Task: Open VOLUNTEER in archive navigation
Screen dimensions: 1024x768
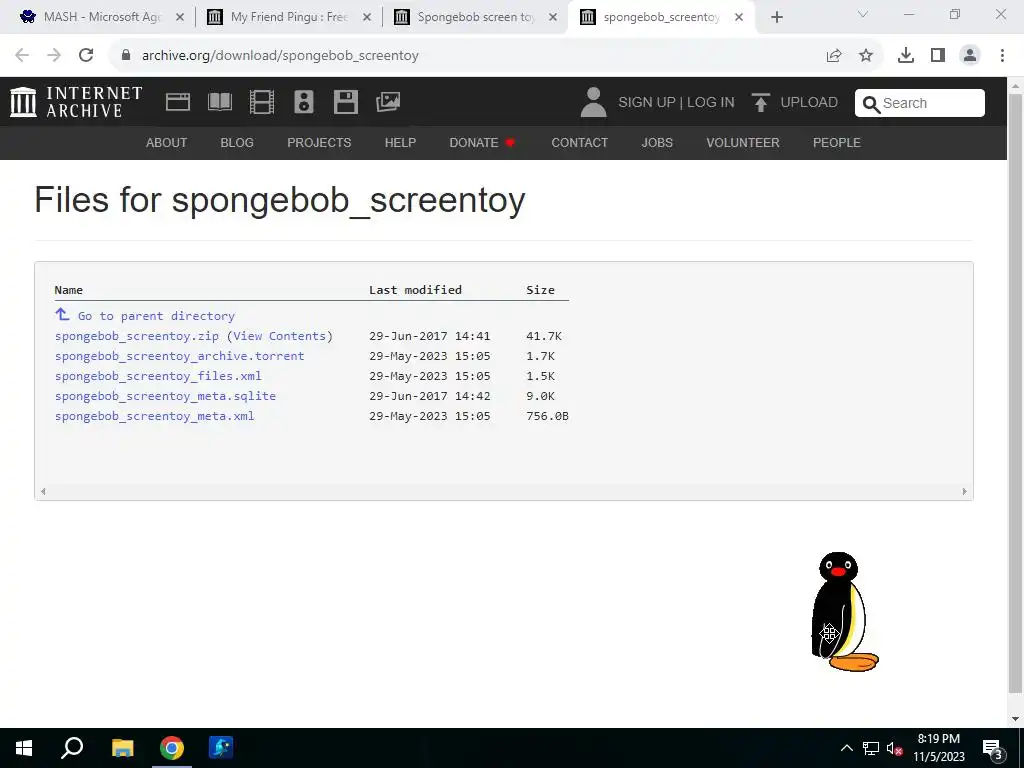Action: pos(743,142)
